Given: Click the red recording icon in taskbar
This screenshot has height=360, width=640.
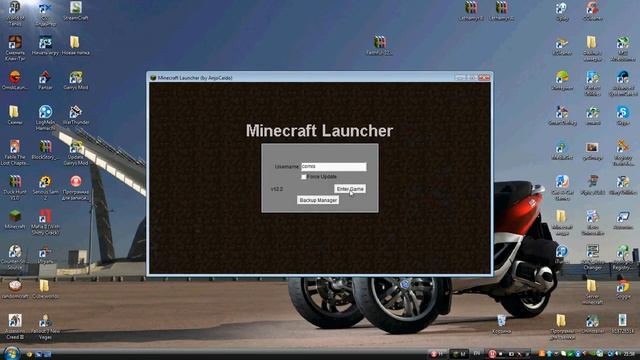Looking at the screenshot, I should tap(492, 353).
